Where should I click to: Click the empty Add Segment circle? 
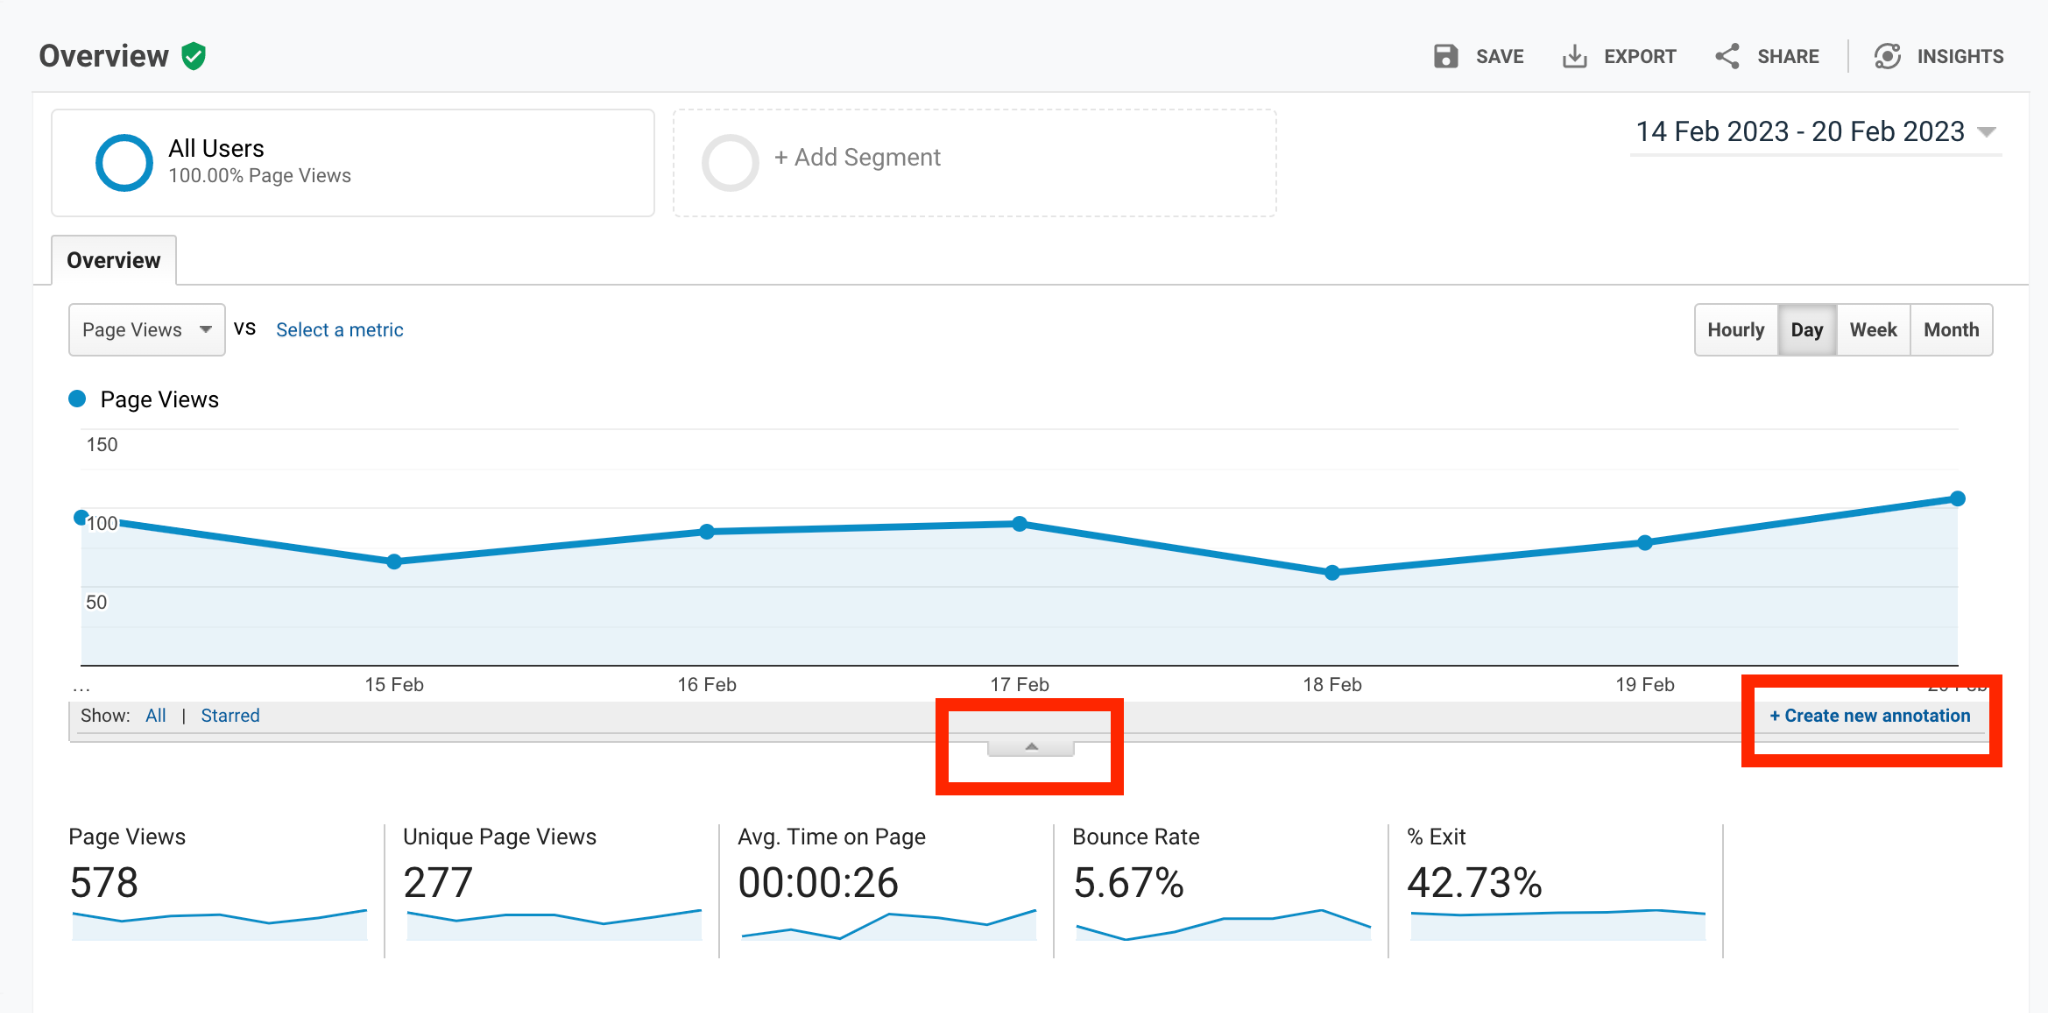[730, 162]
